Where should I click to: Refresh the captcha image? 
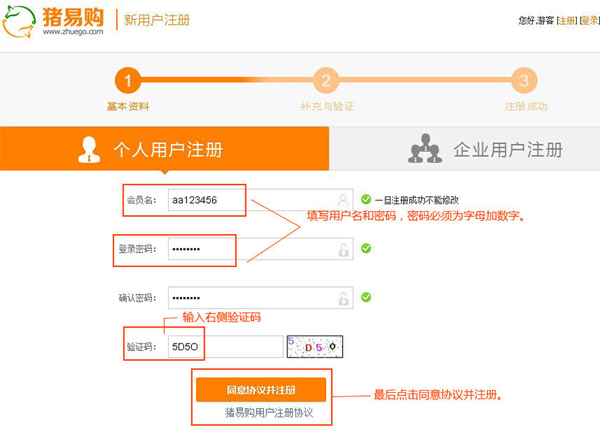[x=315, y=346]
